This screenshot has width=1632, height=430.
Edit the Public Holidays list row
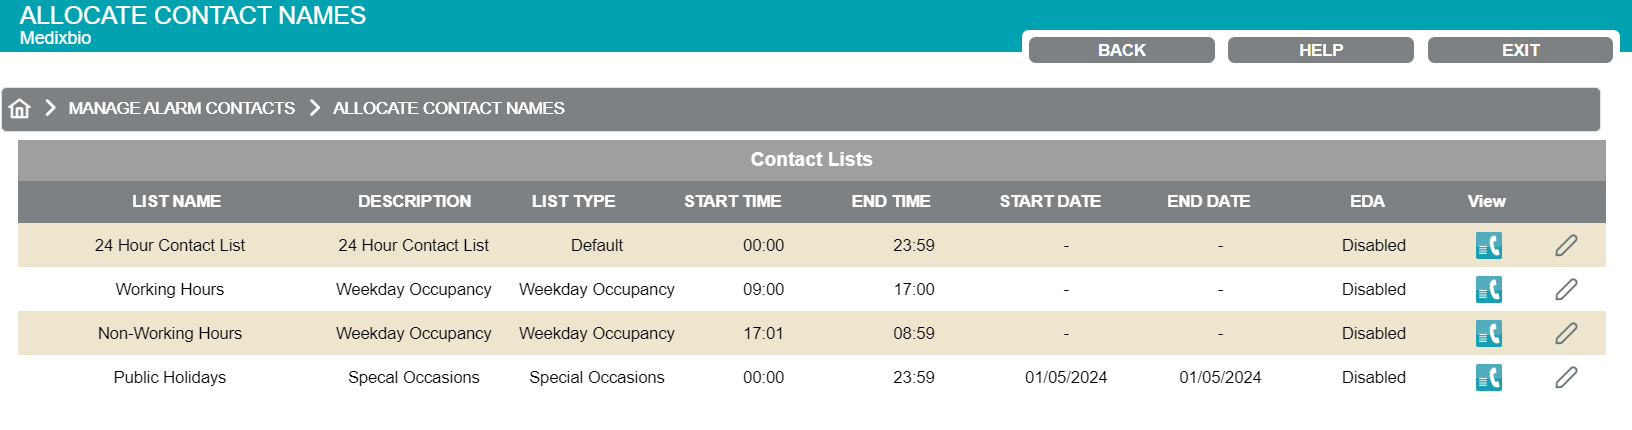click(1566, 377)
